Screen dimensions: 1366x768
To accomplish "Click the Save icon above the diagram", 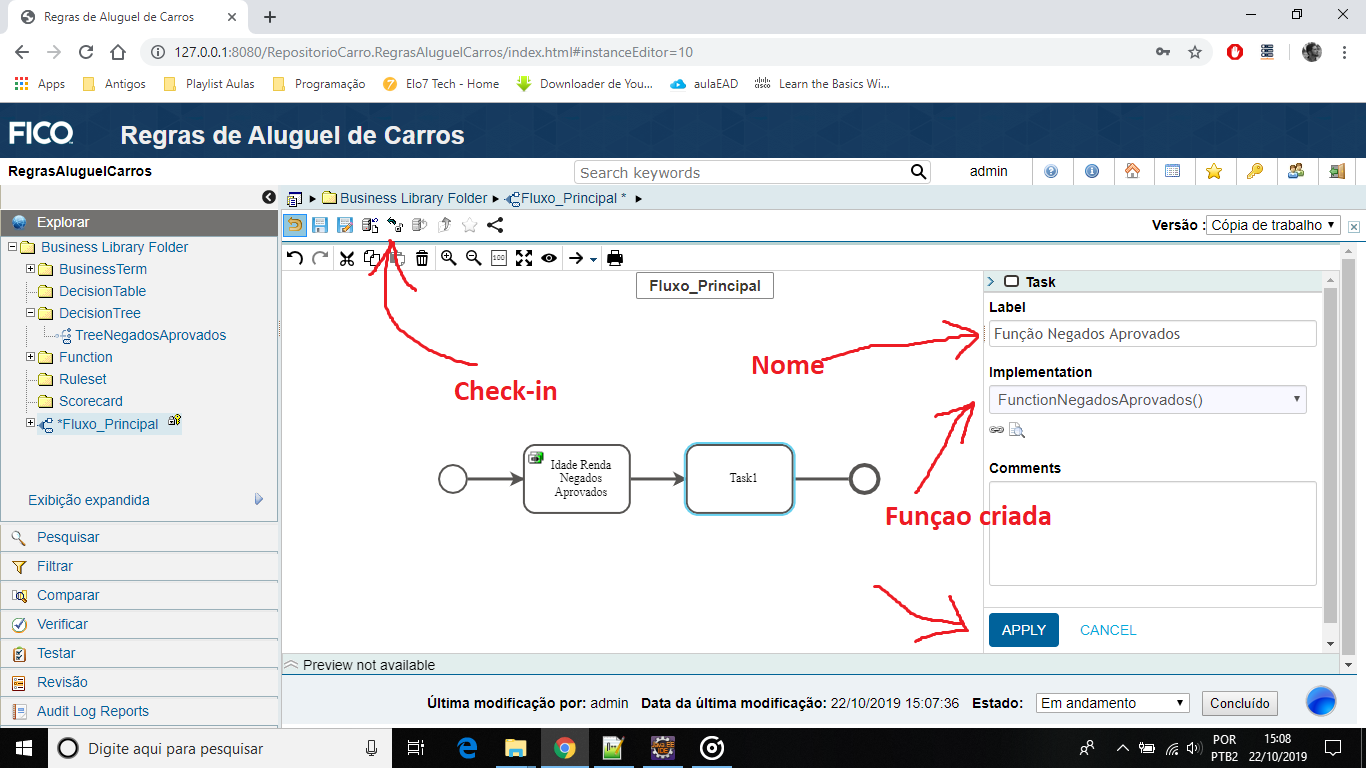I will 320,225.
